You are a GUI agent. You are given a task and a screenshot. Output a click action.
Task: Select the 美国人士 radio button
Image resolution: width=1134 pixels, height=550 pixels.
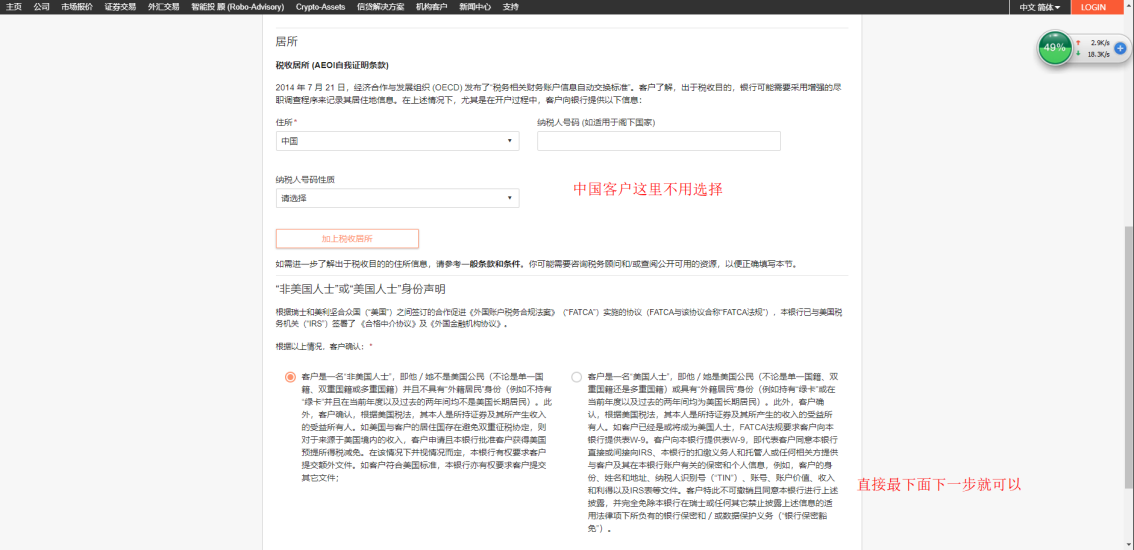tap(576, 377)
